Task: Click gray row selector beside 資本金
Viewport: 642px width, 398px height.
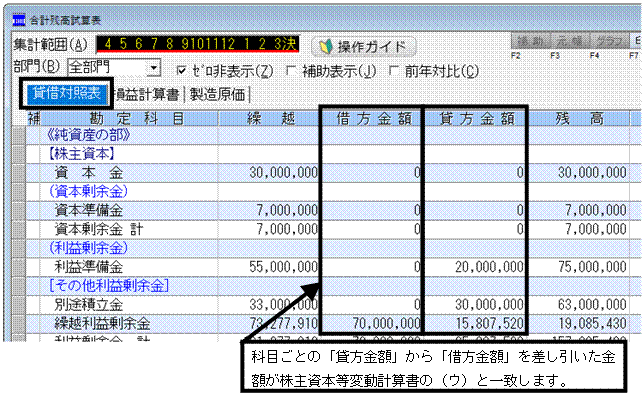Action: (x=19, y=173)
